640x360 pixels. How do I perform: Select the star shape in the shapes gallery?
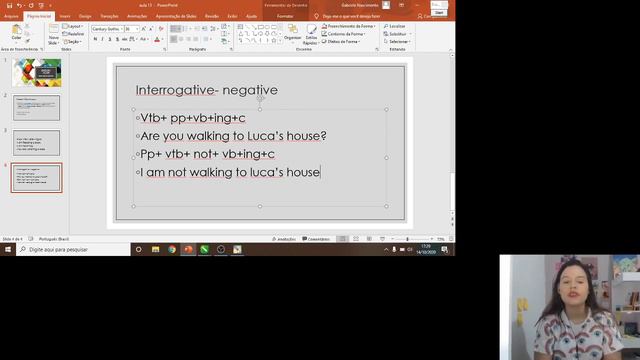point(274,40)
